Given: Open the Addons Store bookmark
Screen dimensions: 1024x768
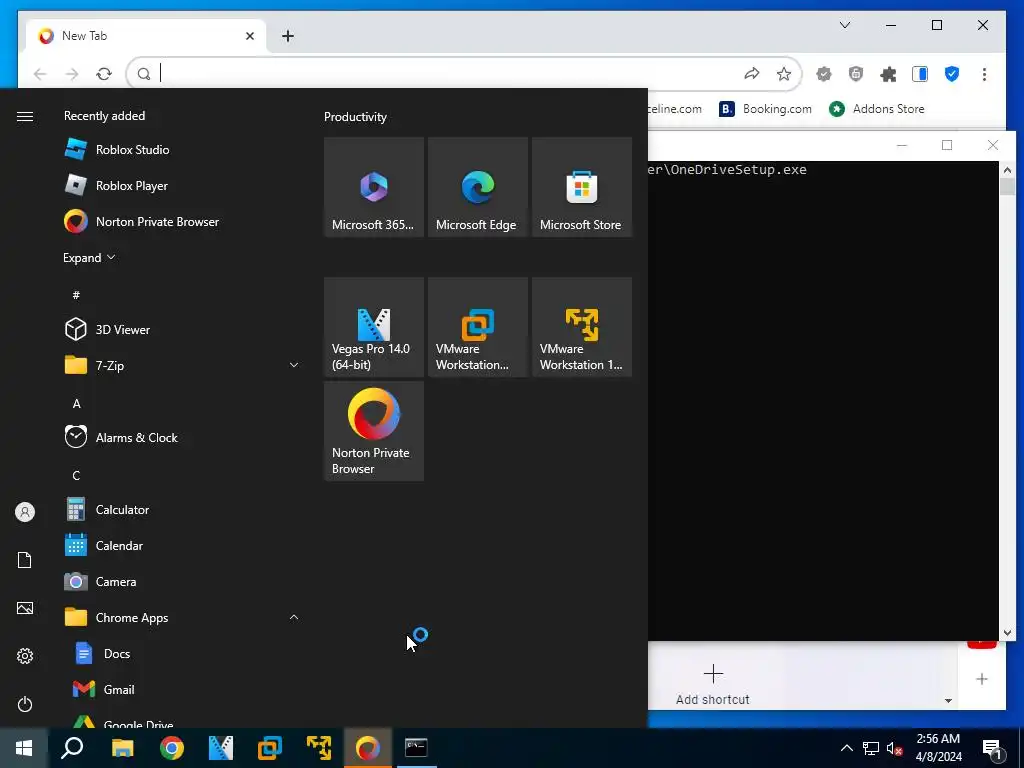Looking at the screenshot, I should (876, 109).
